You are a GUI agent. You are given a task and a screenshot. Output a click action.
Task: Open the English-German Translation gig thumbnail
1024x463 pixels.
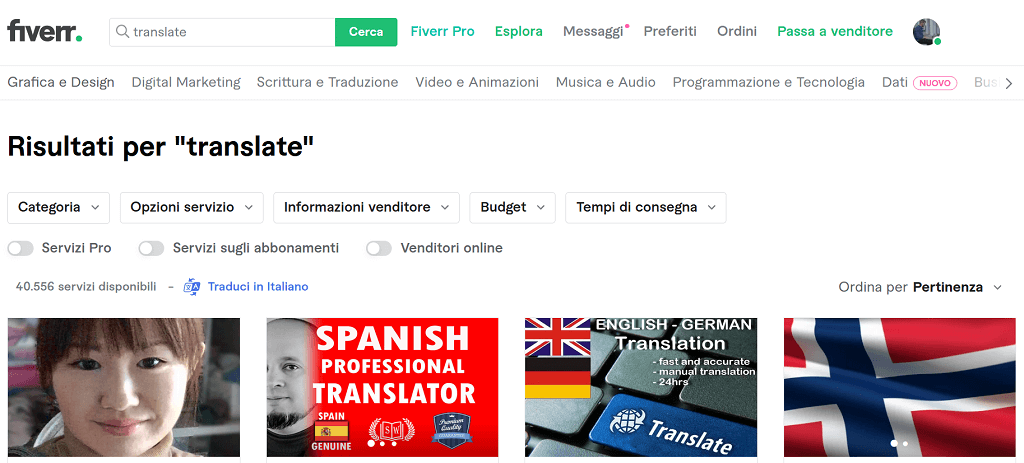pos(641,387)
